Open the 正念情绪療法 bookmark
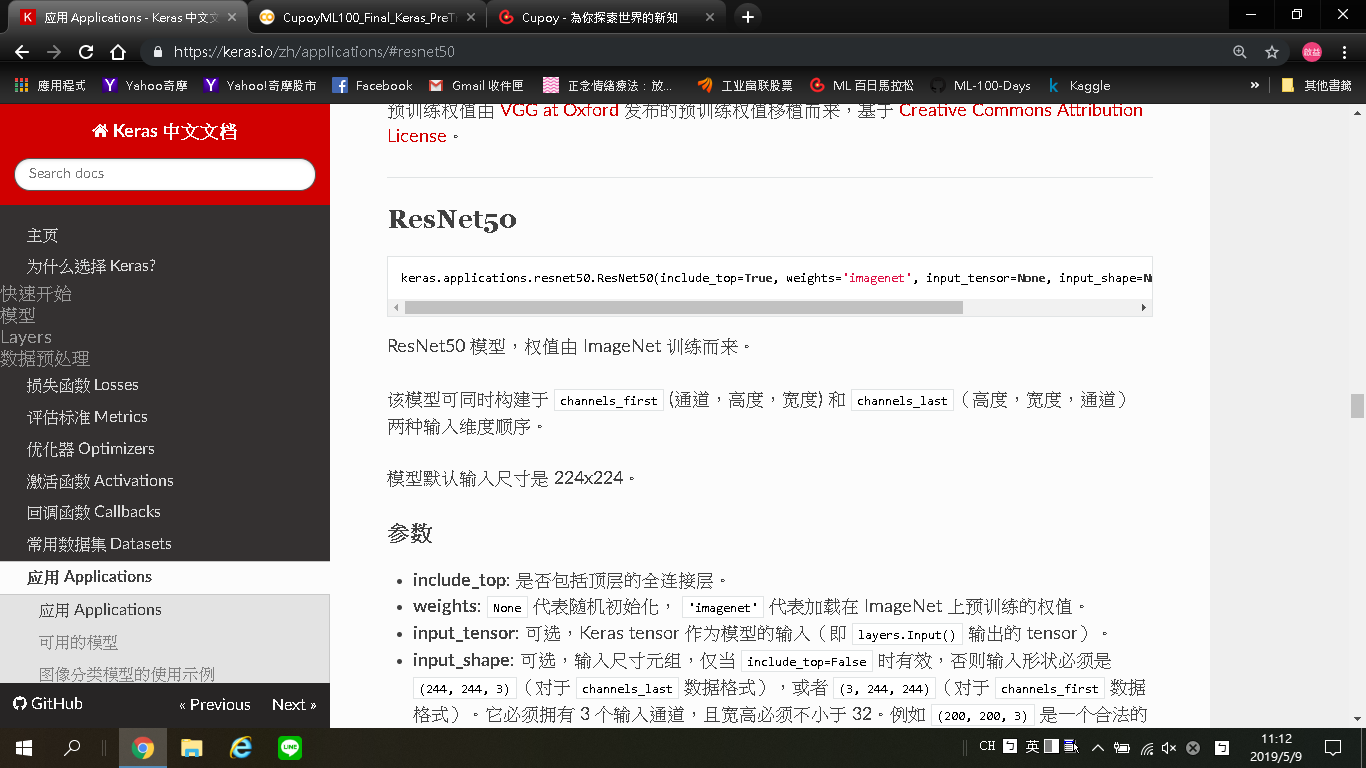The height and width of the screenshot is (768, 1366). (608, 86)
